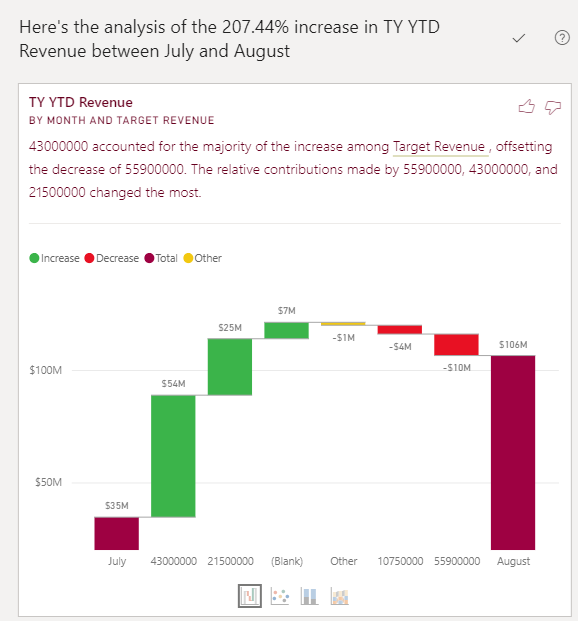Screen dimensions: 578x621
Task: Select the 43000000 green increase bar
Action: (173, 456)
